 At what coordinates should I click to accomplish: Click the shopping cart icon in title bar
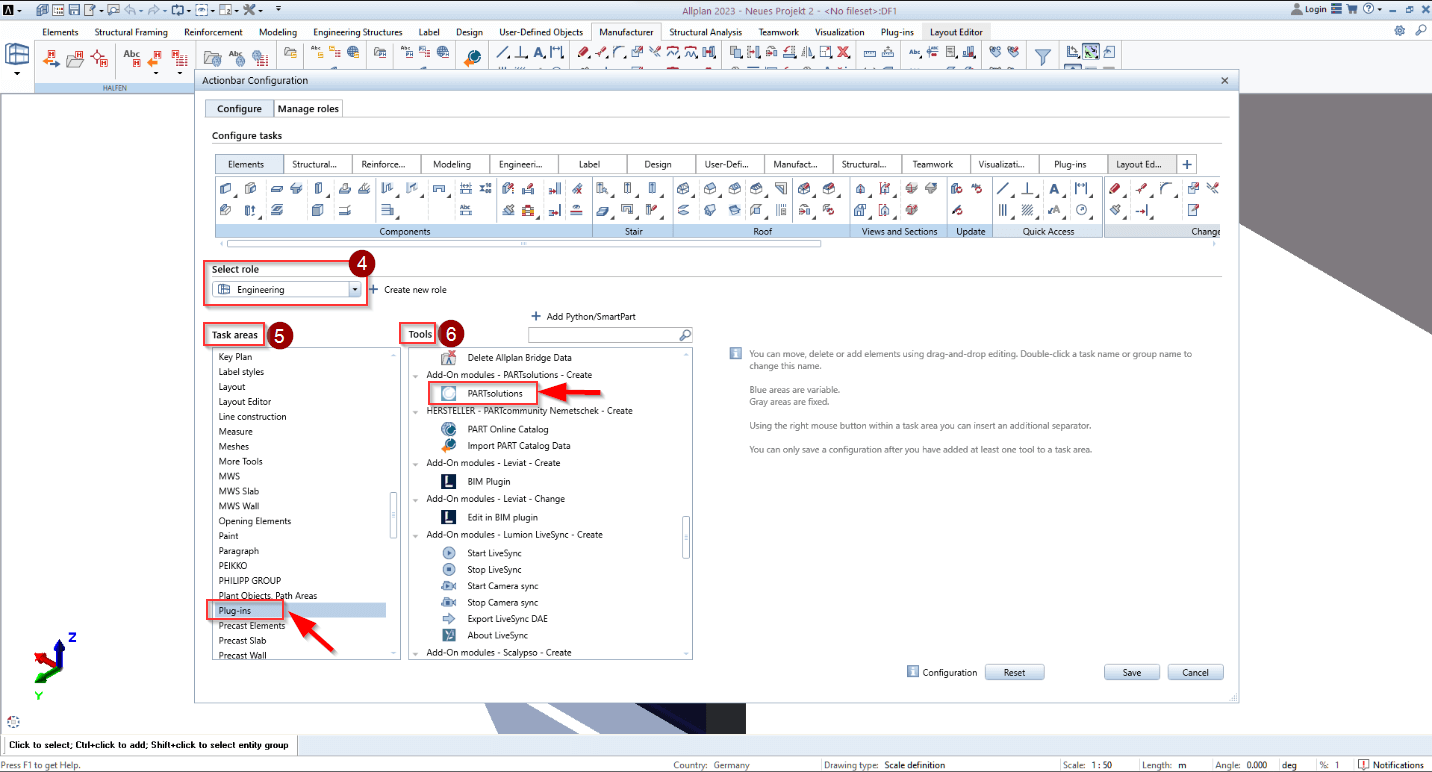(1352, 9)
